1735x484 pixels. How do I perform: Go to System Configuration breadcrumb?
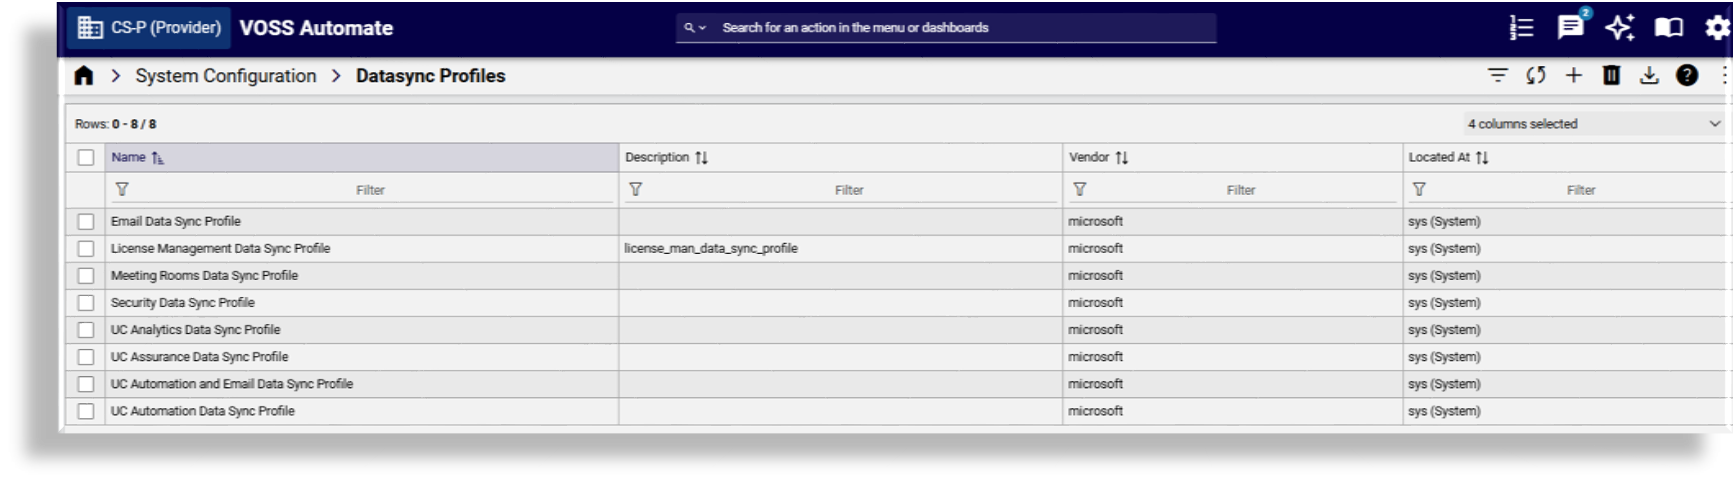pyautogui.click(x=226, y=76)
